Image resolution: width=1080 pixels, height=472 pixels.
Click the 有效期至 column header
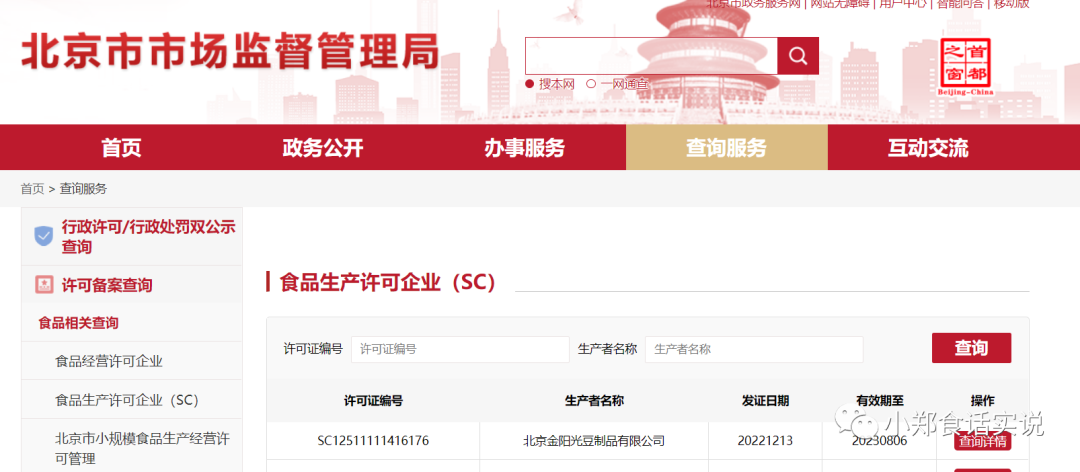pos(880,400)
